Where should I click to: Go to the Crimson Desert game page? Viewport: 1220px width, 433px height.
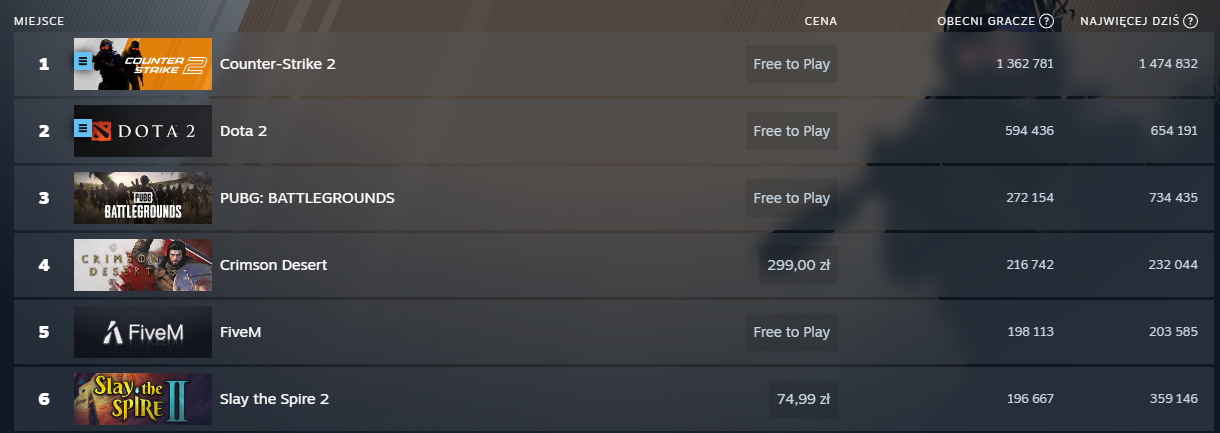[x=273, y=265]
